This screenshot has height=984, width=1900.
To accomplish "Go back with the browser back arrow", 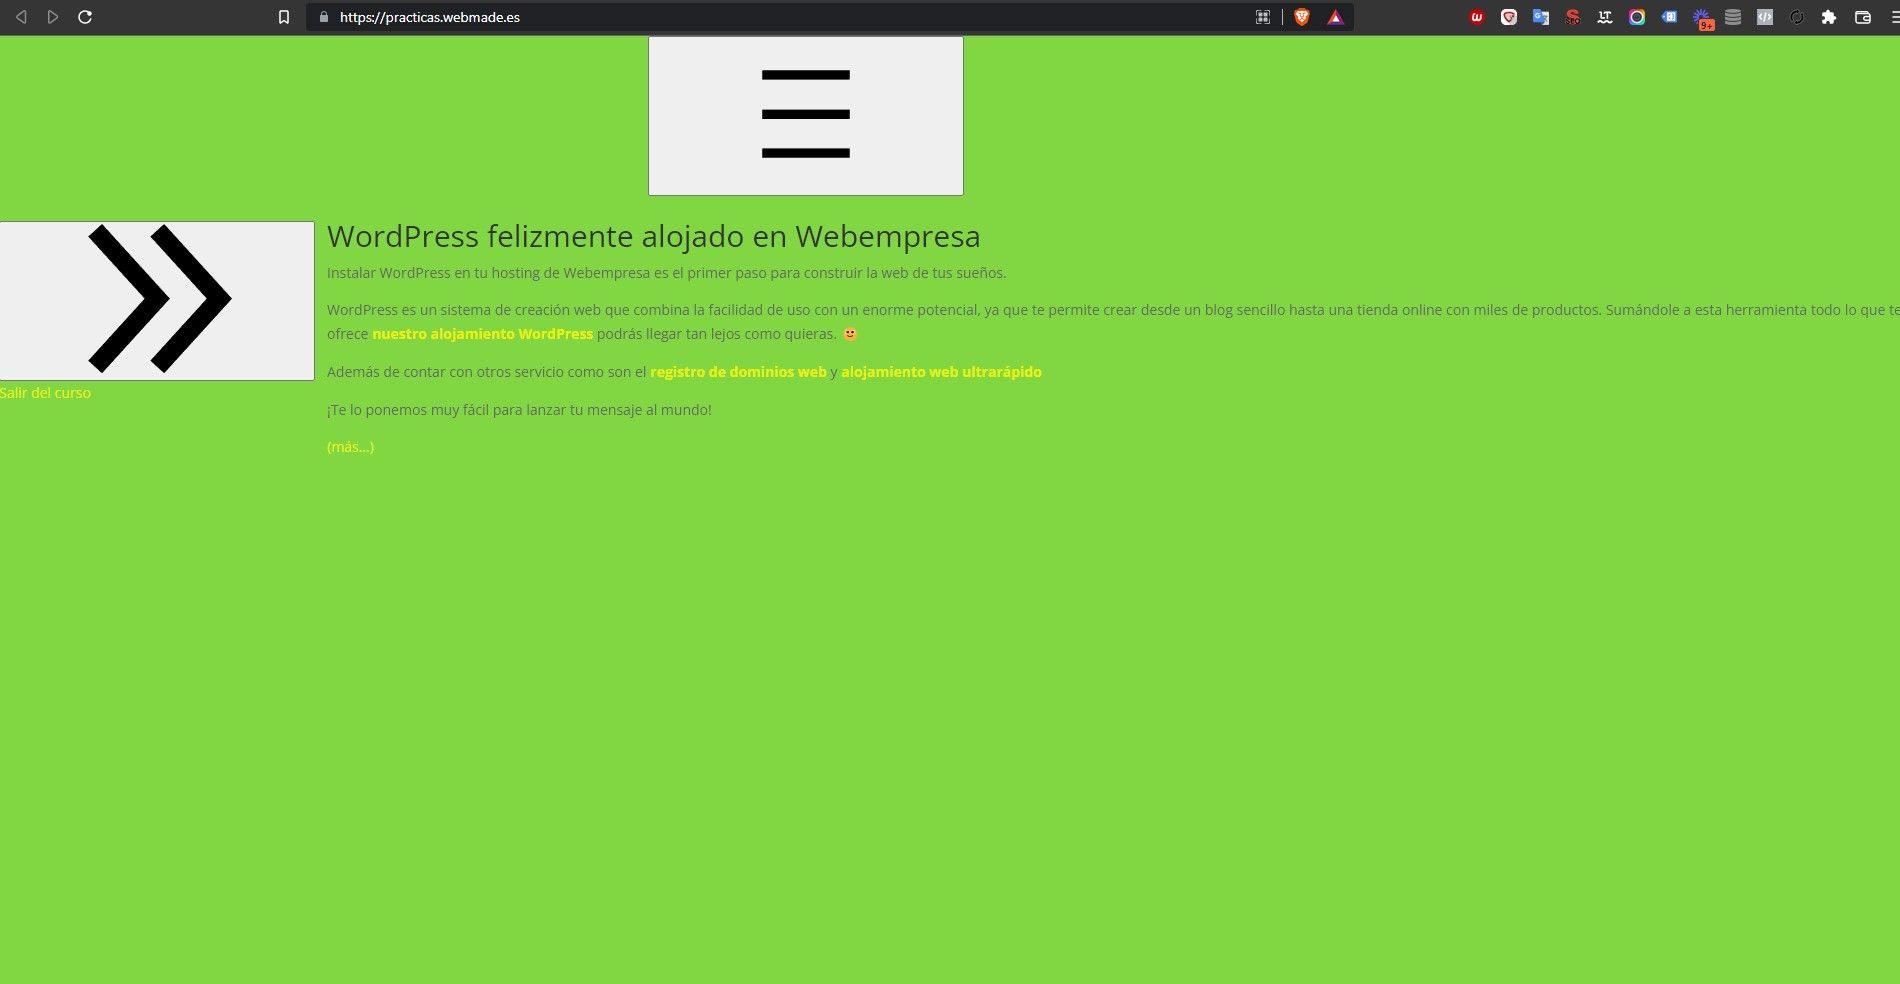I will tap(21, 17).
